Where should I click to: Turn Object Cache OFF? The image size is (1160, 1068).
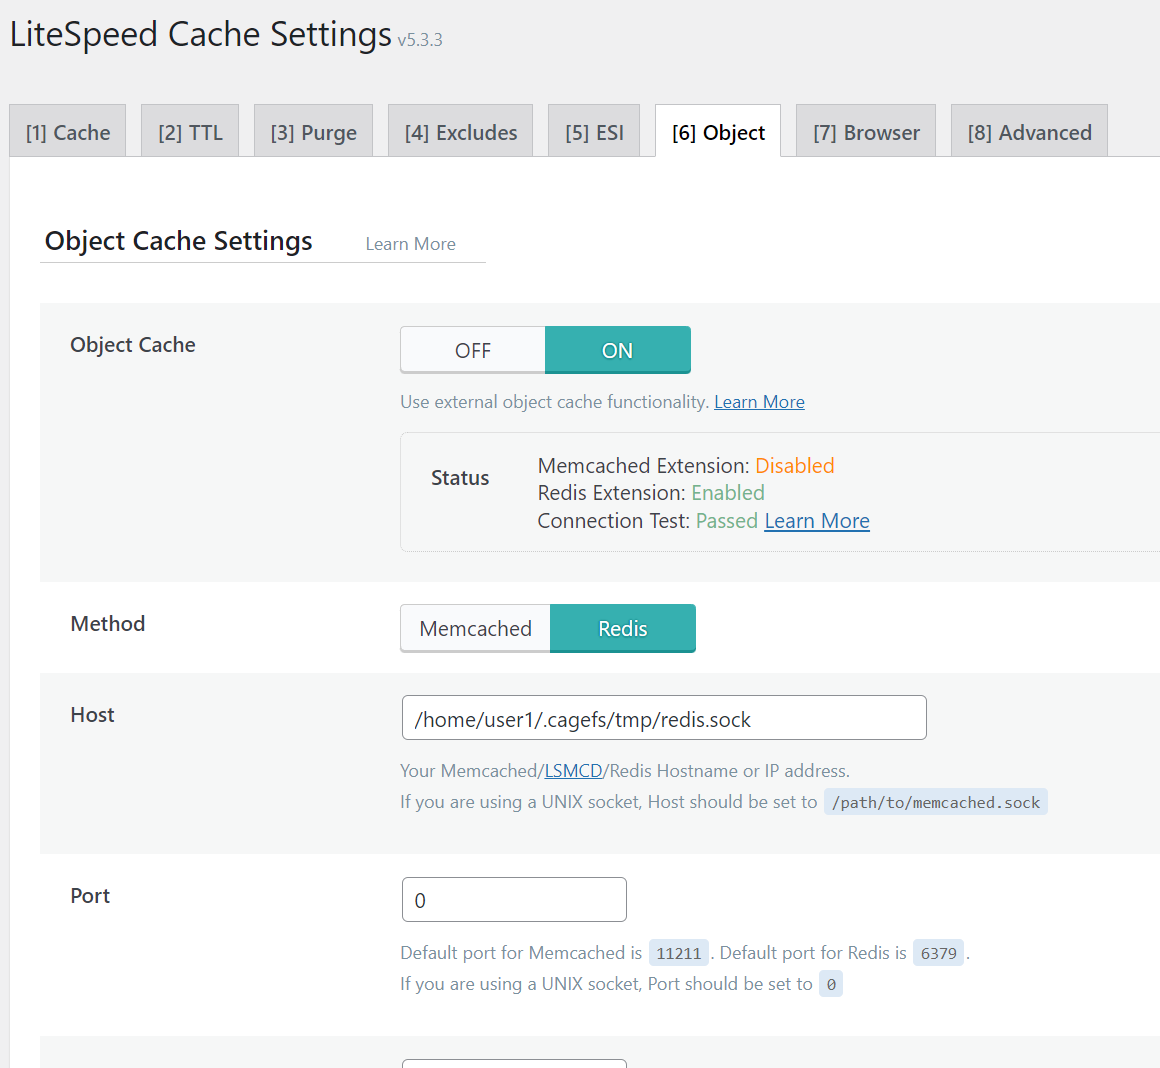pyautogui.click(x=473, y=350)
